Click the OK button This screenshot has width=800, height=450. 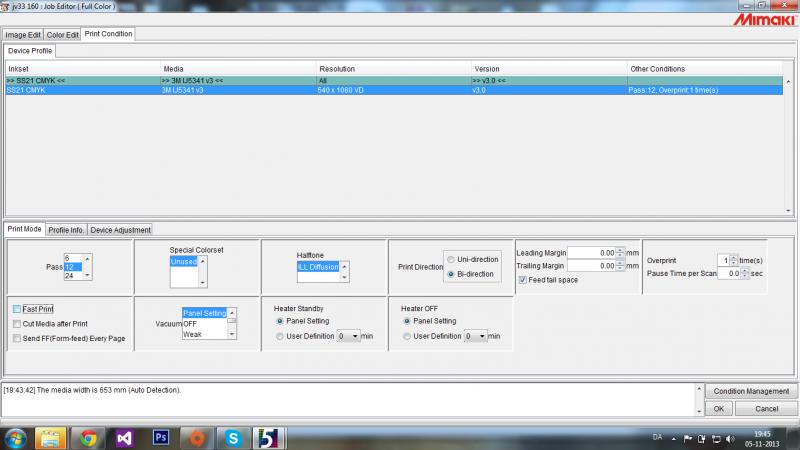pyautogui.click(x=718, y=409)
